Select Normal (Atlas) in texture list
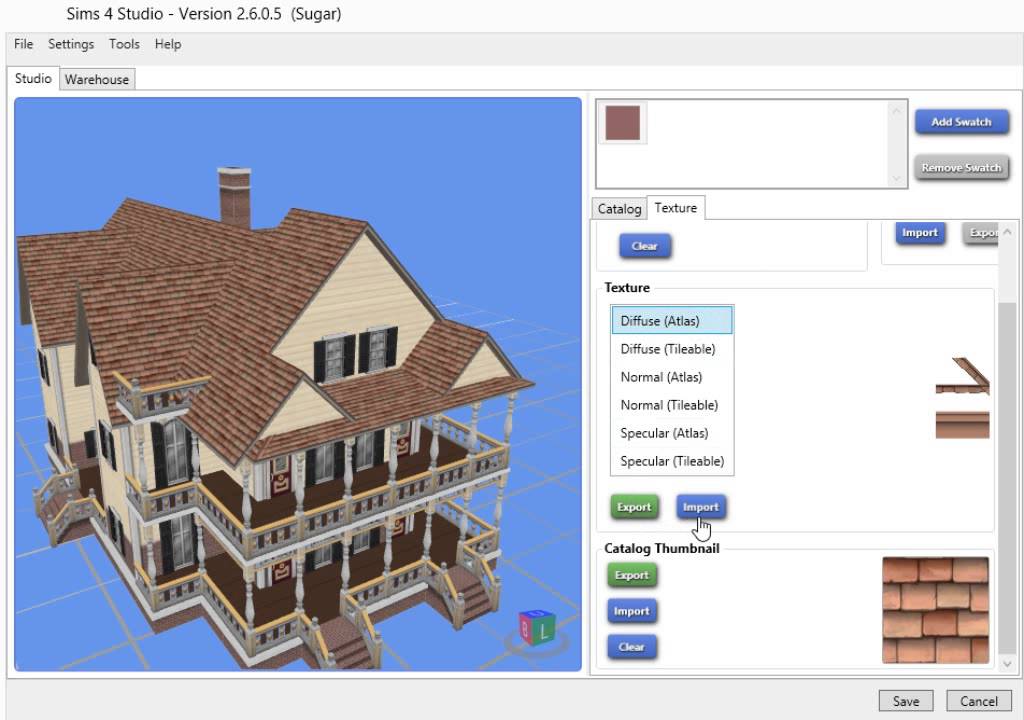 [672, 377]
